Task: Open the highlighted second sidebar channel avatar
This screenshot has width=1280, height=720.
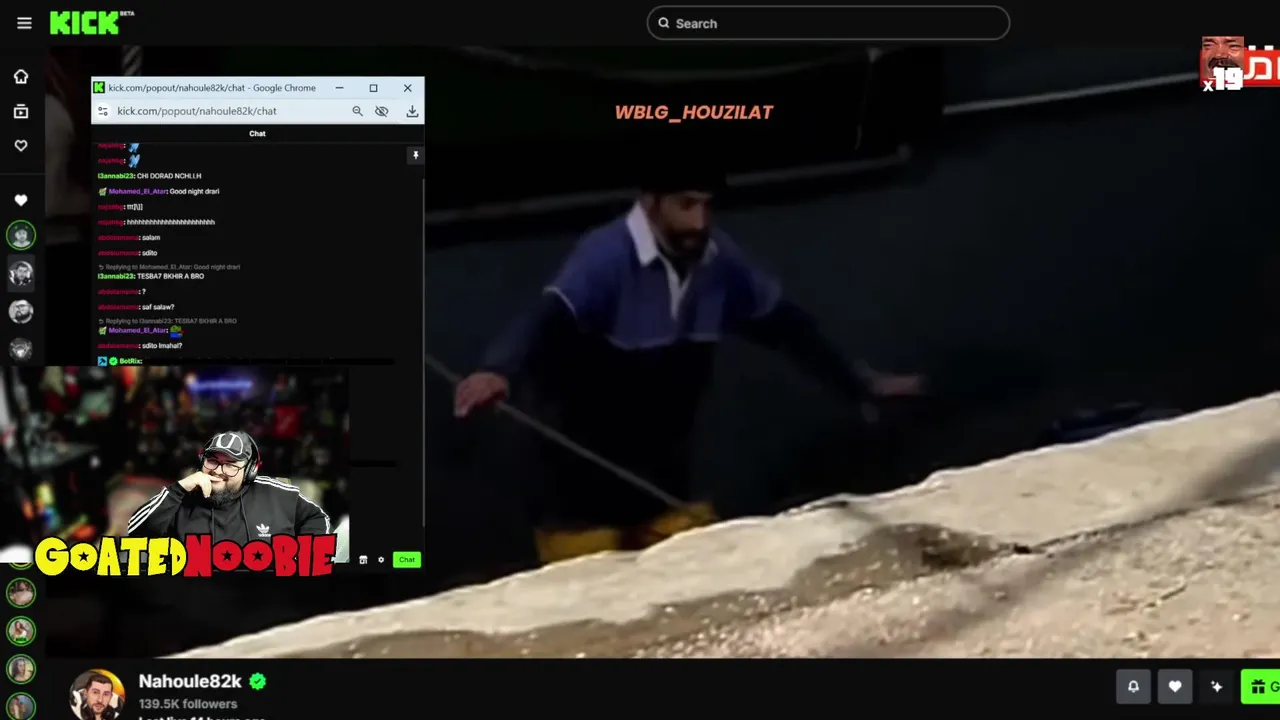Action: [x=21, y=273]
